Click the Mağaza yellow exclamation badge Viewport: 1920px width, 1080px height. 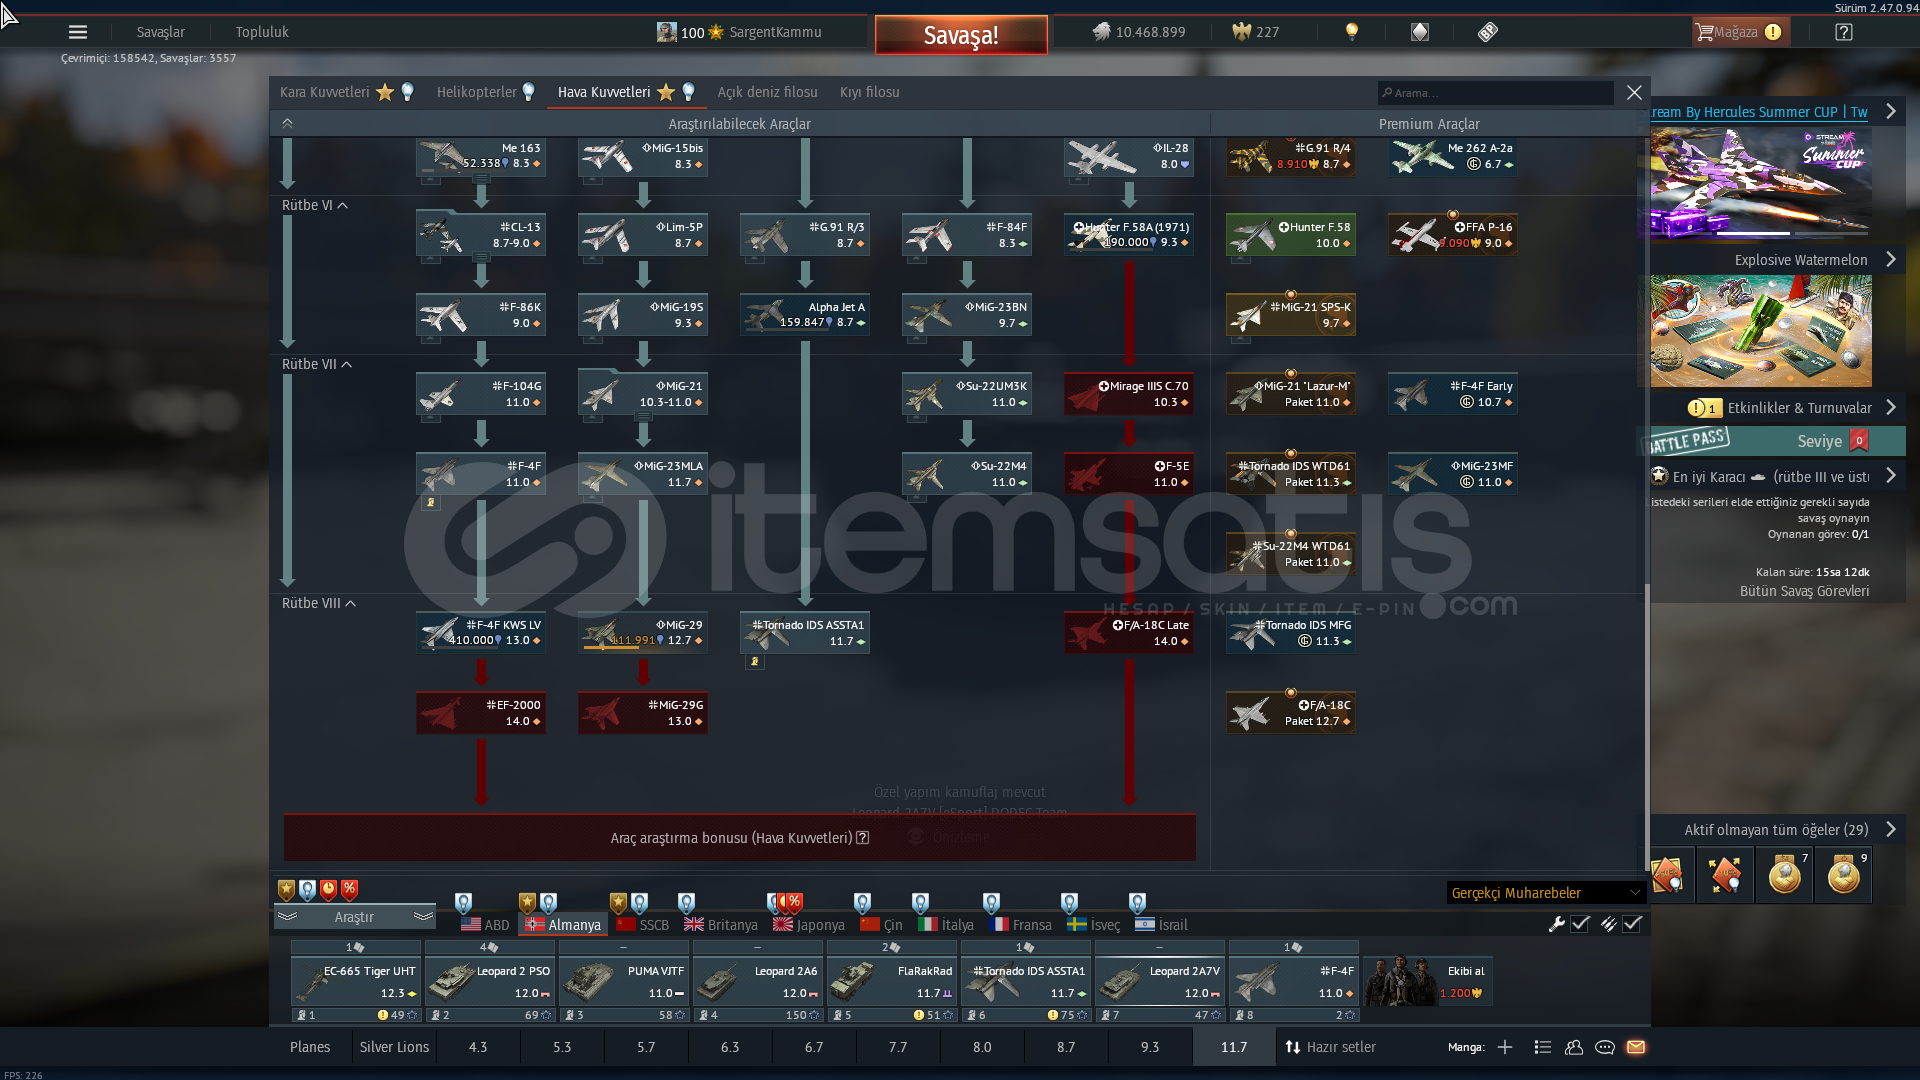1773,32
